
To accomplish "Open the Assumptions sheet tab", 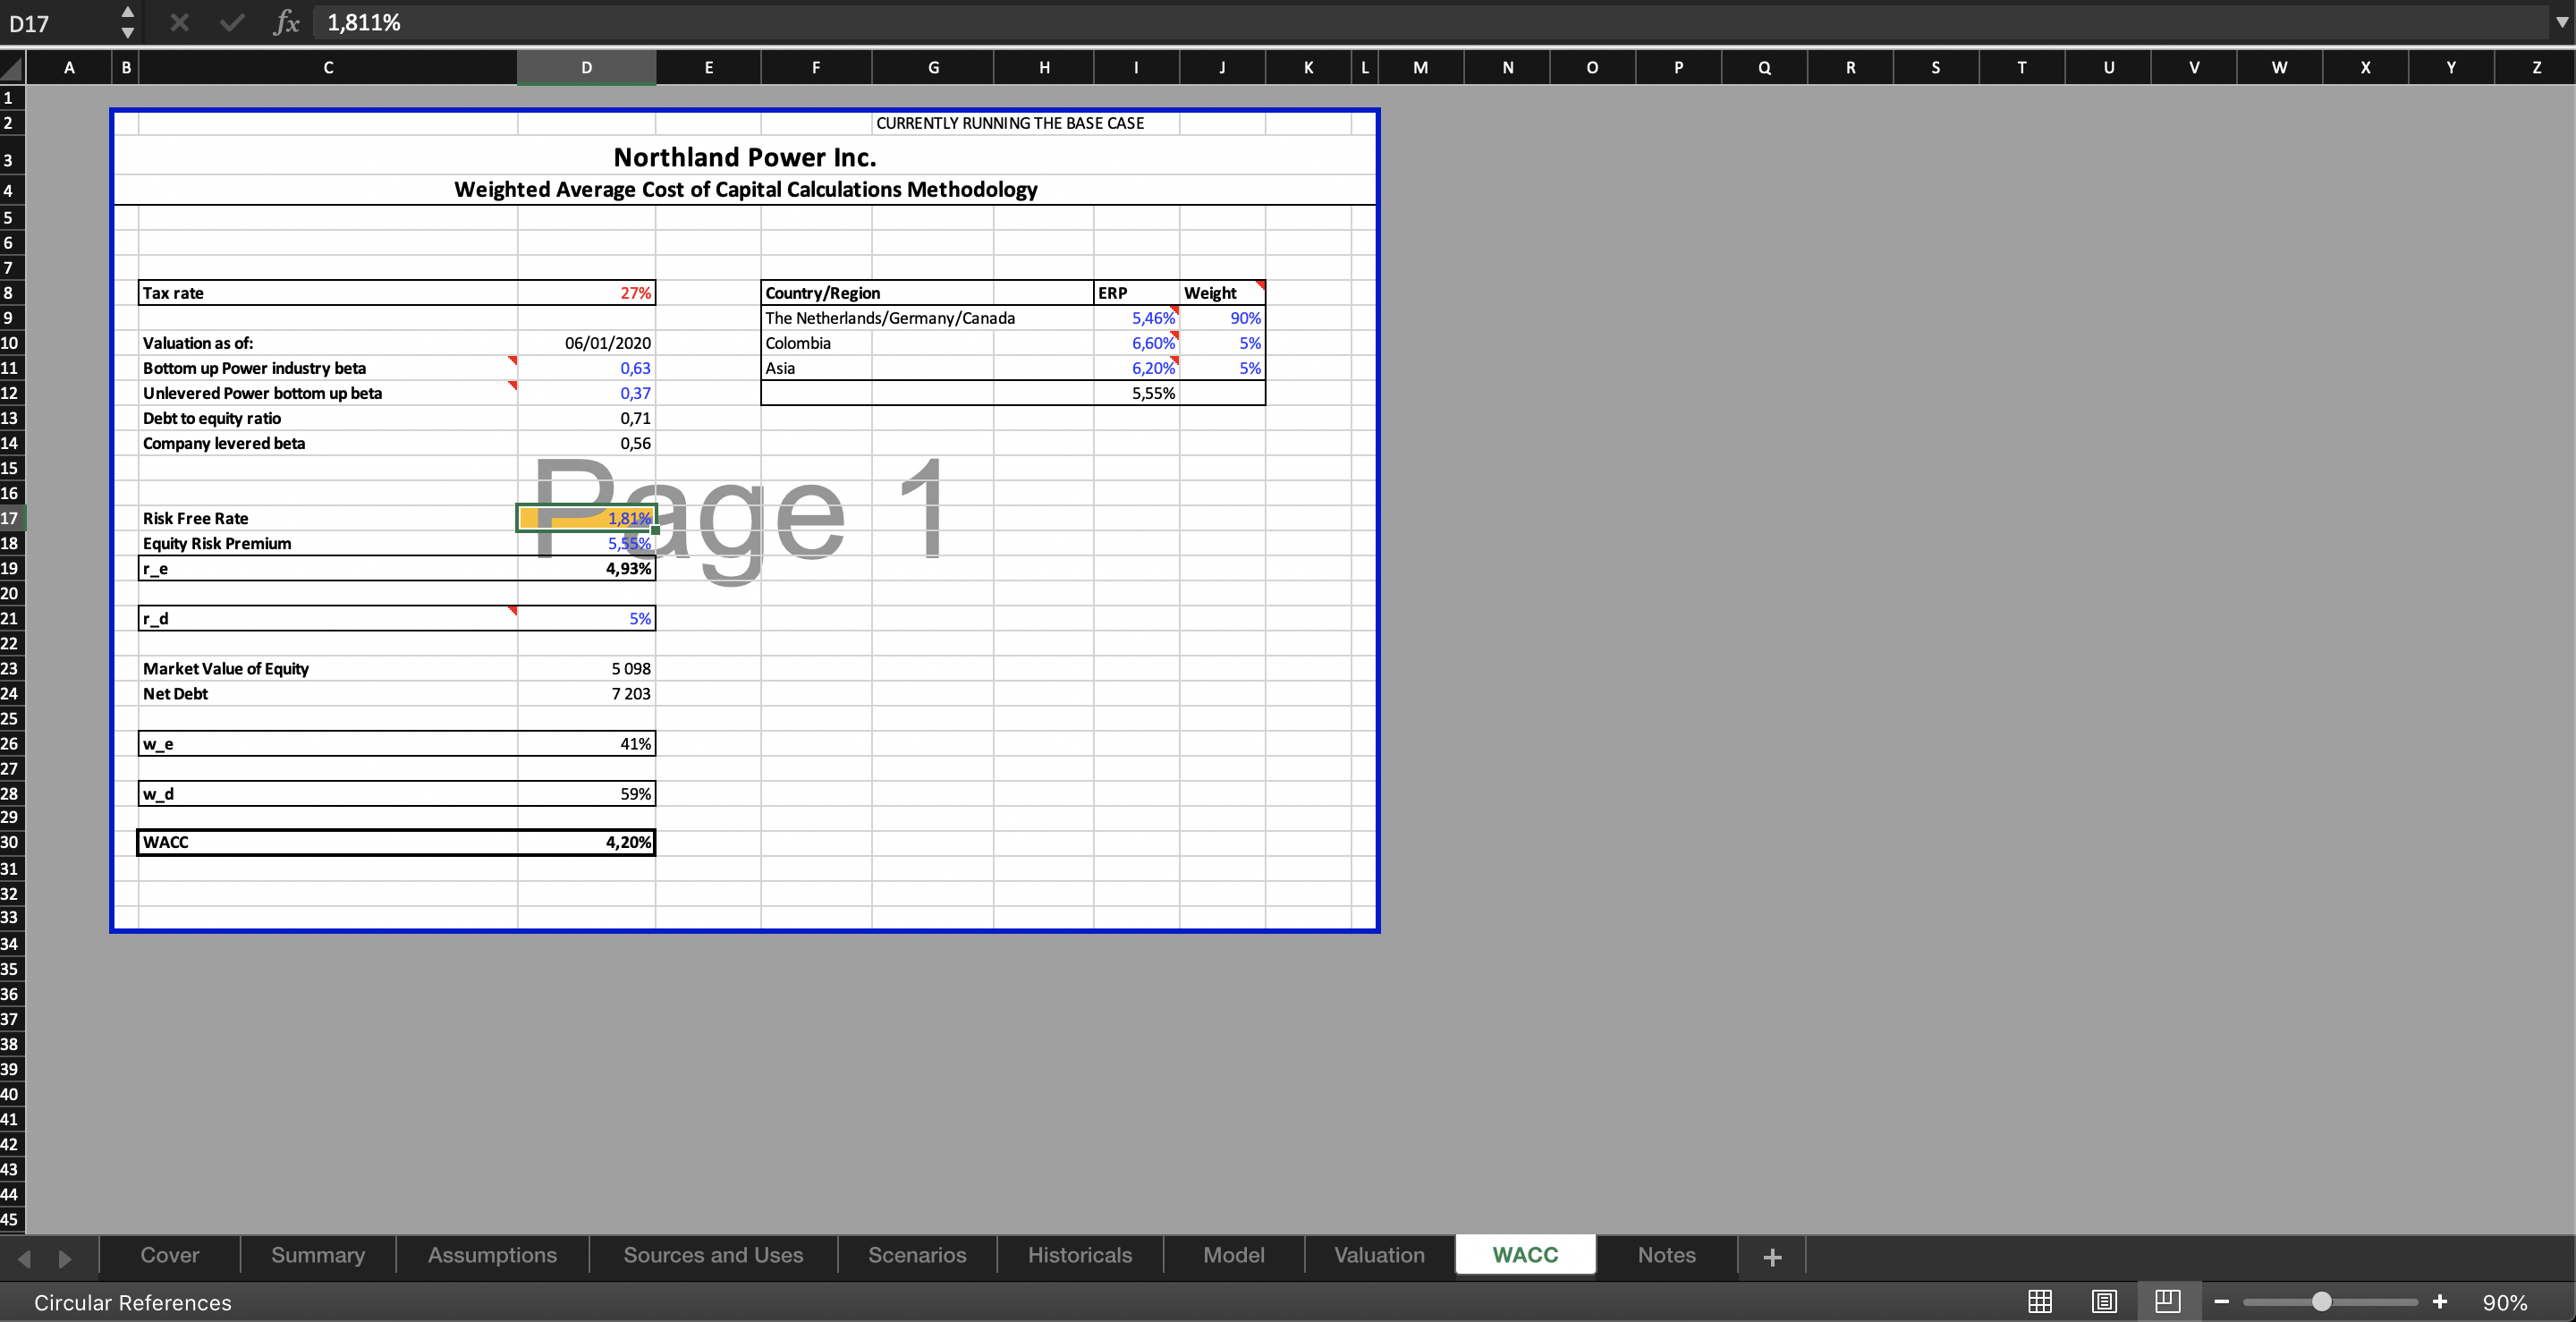I will coord(492,1255).
